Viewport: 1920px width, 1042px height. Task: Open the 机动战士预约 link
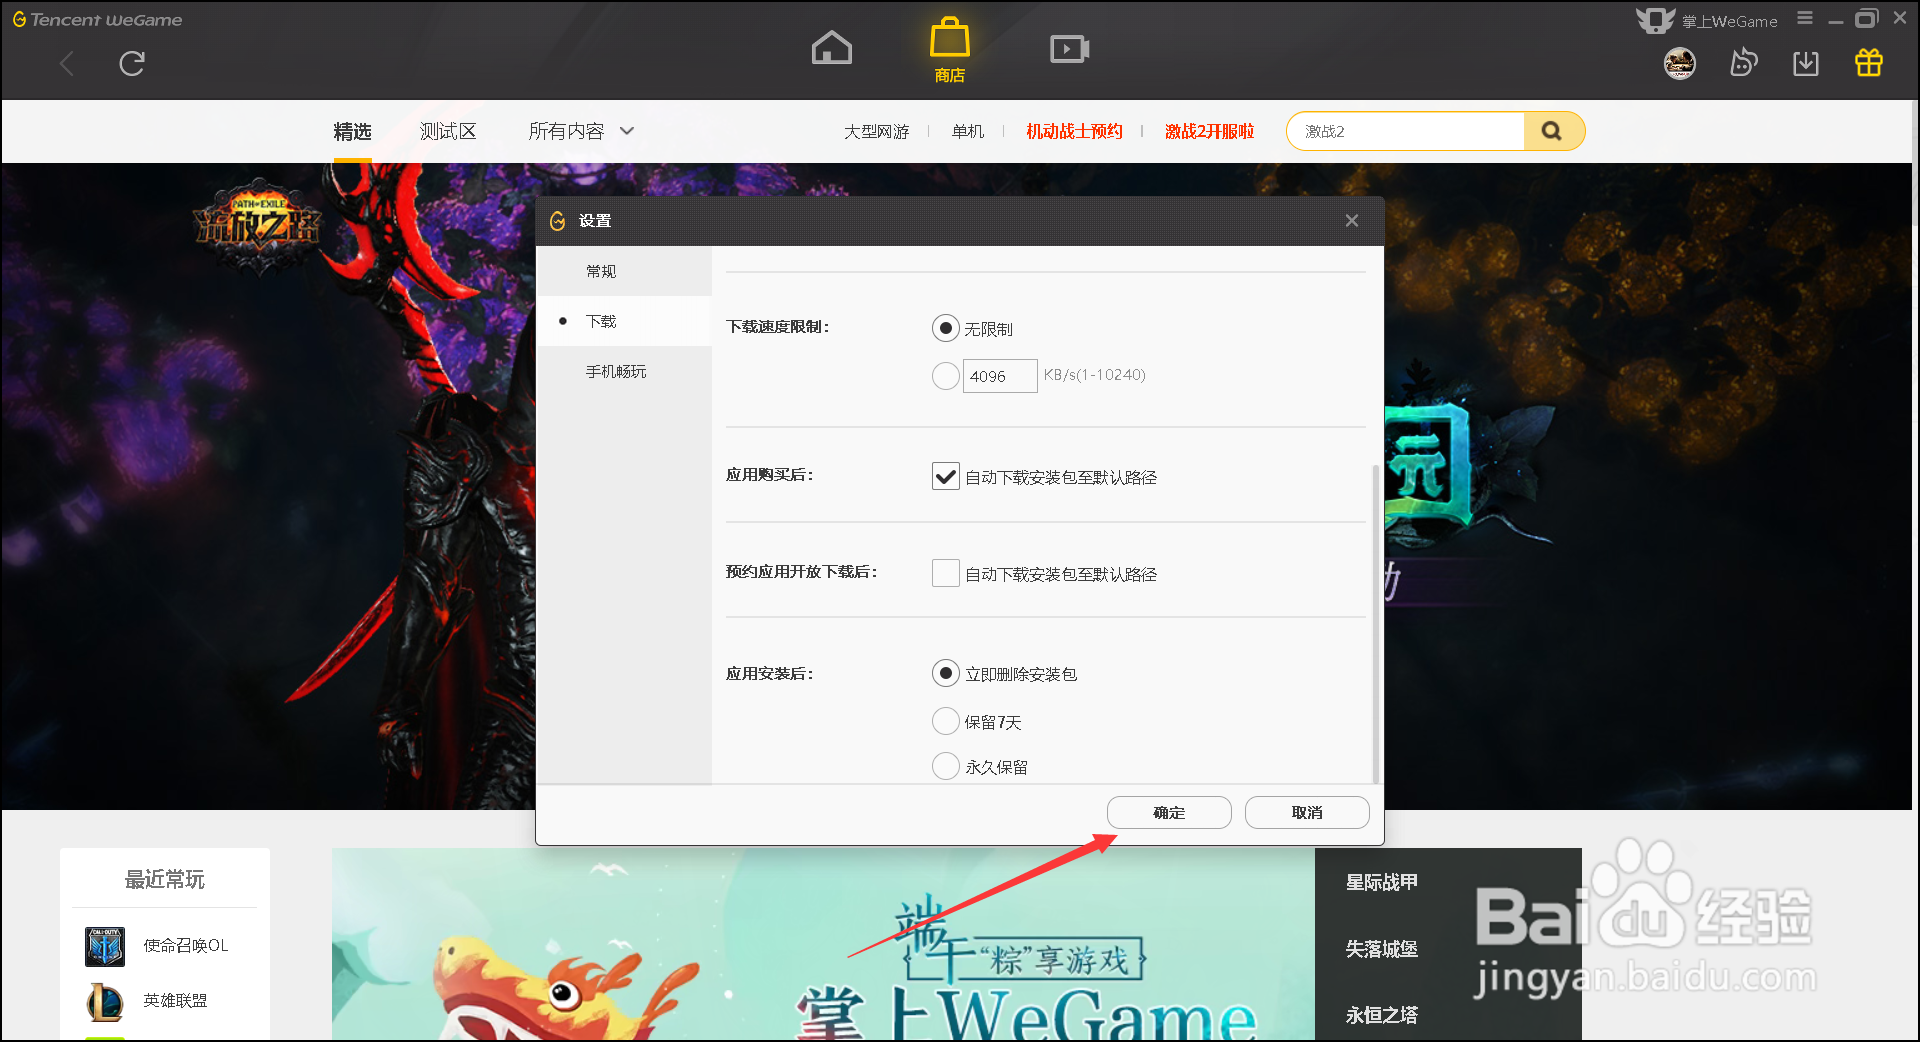1074,131
